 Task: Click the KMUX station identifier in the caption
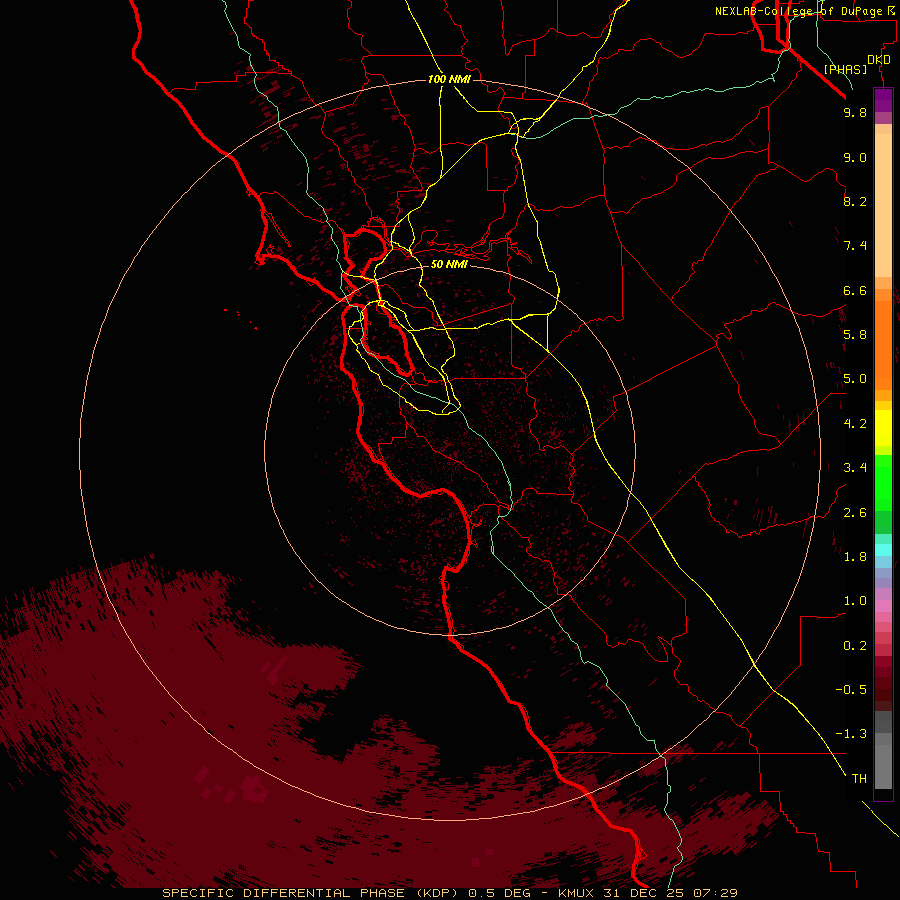[x=577, y=893]
